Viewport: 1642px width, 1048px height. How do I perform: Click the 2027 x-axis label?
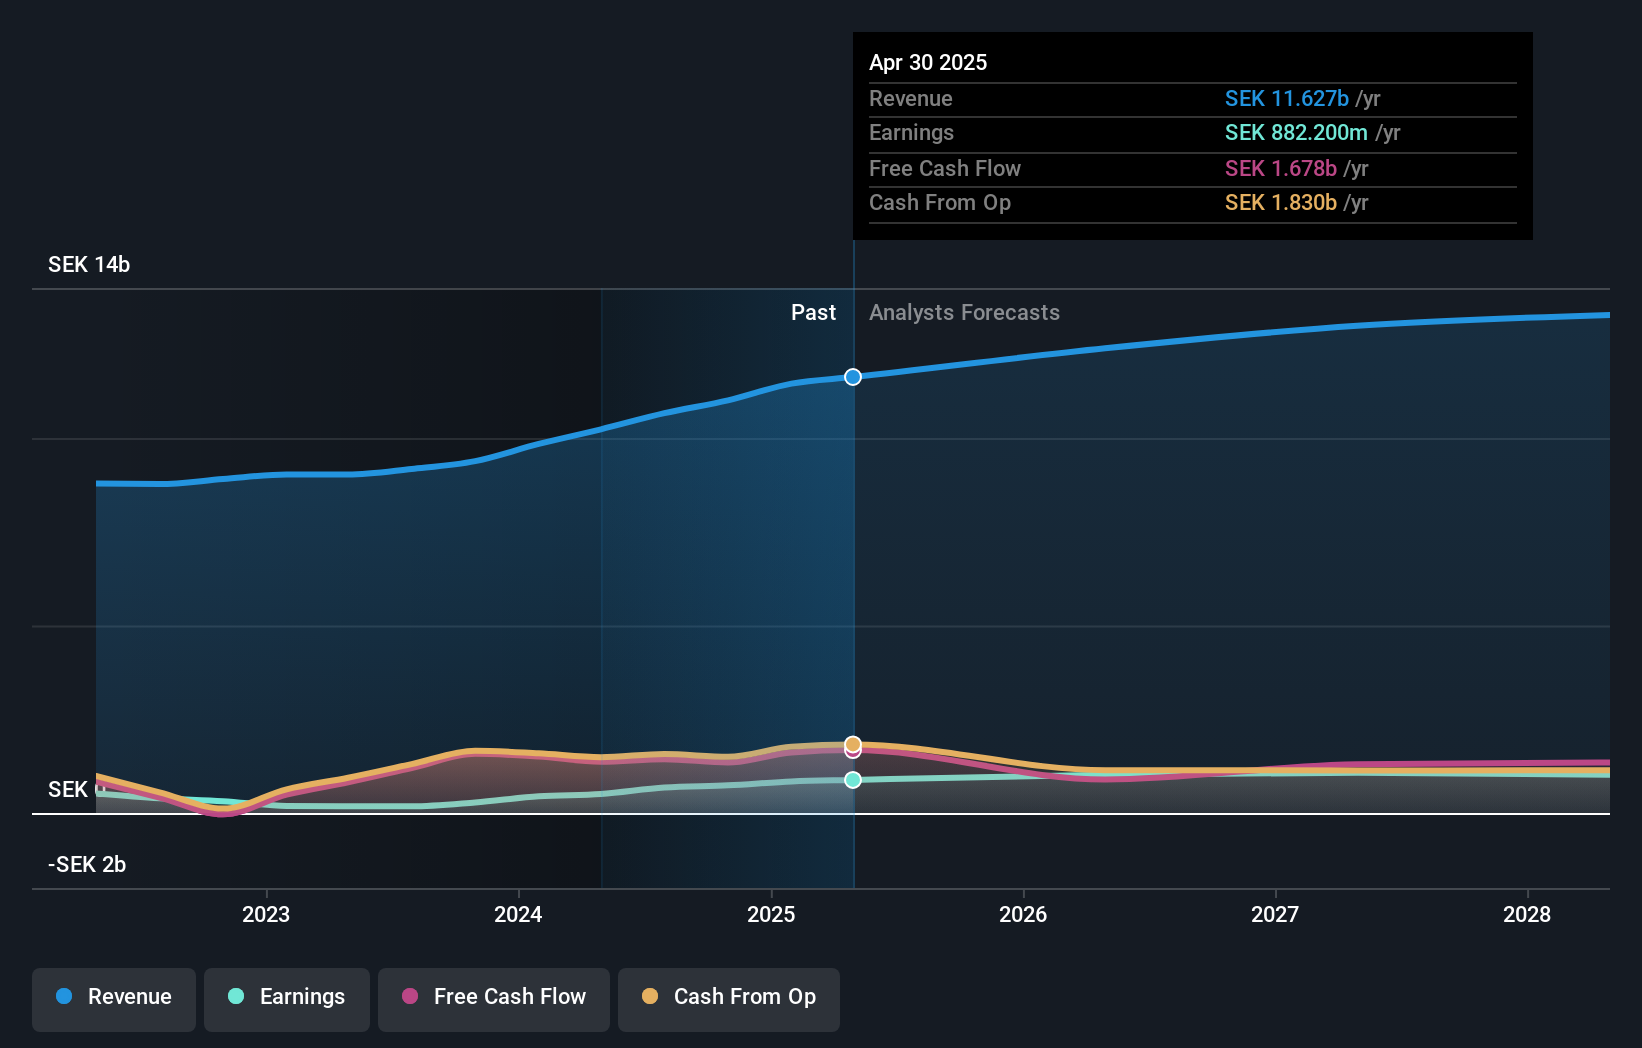(1275, 914)
